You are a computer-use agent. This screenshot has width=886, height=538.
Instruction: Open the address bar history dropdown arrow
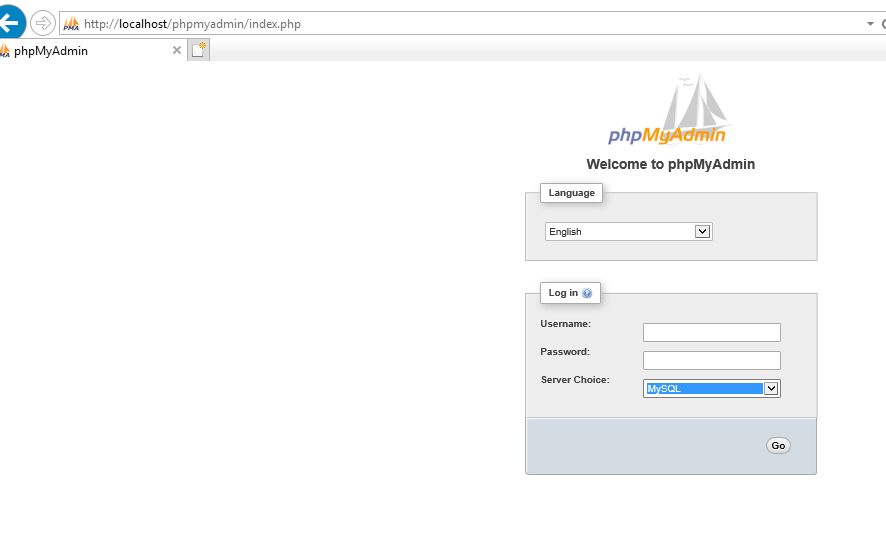[870, 24]
